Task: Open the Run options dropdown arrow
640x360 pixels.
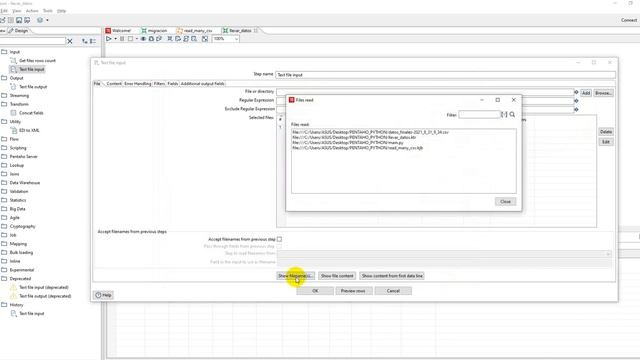Action: point(116,39)
